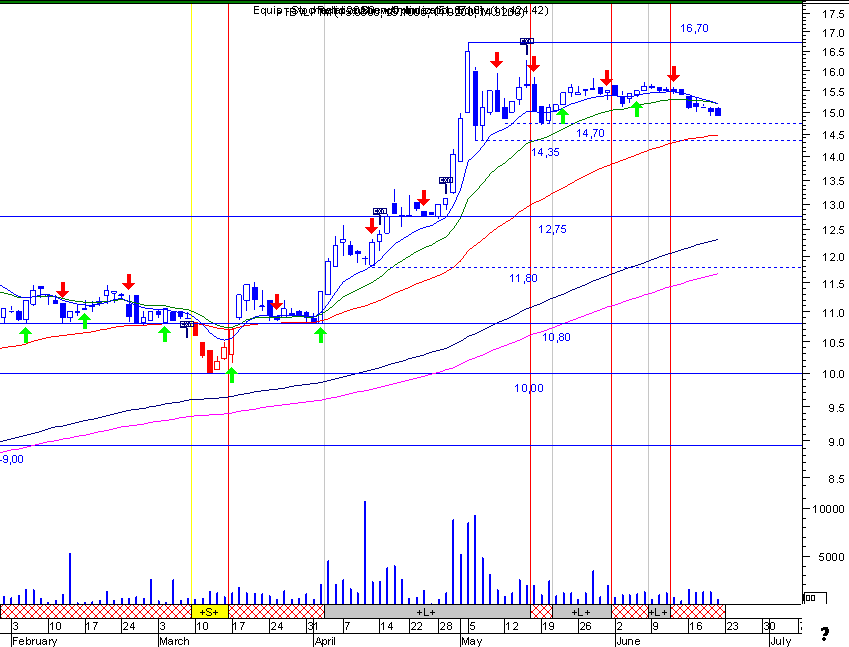Click the -9,00 level label
The height and width of the screenshot is (647, 849).
click(x=12, y=459)
